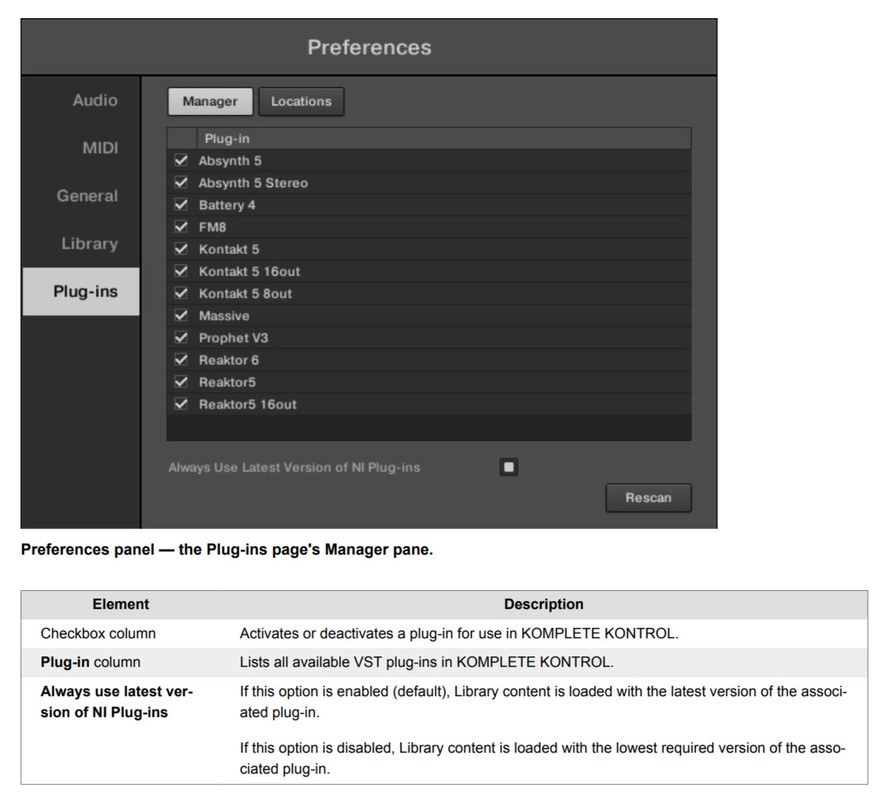The width and height of the screenshot is (886, 800).
Task: Click the Always use latest version table cell
Action: 116,702
